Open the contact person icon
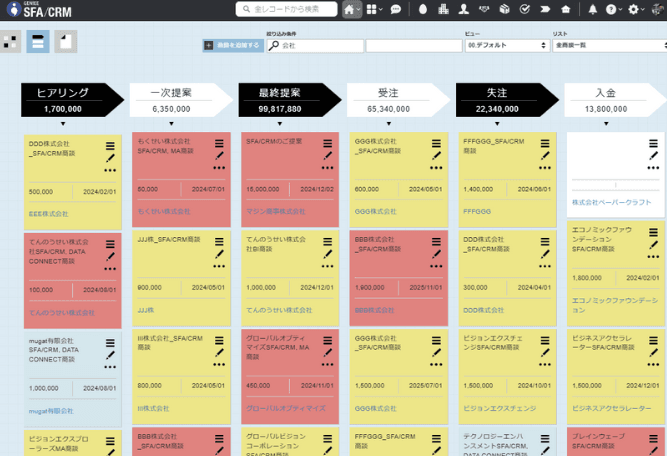This screenshot has width=667, height=456. [464, 9]
